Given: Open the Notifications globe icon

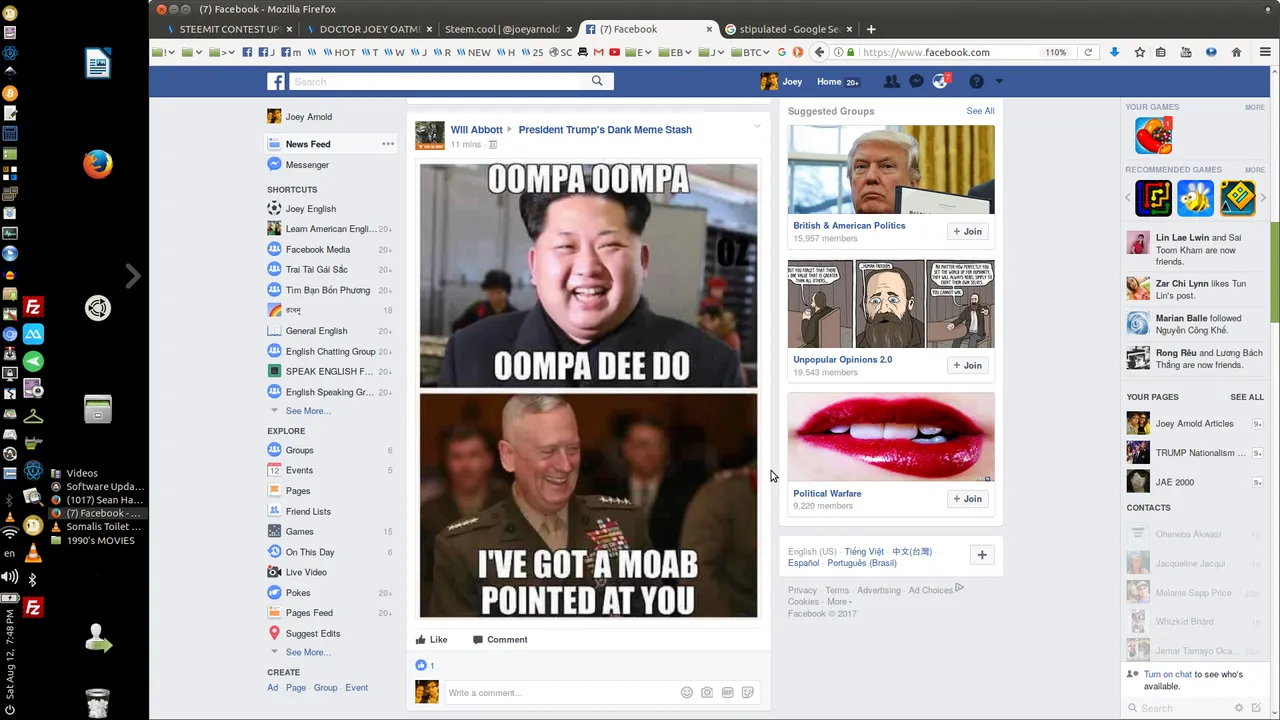Looking at the screenshot, I should coord(940,82).
